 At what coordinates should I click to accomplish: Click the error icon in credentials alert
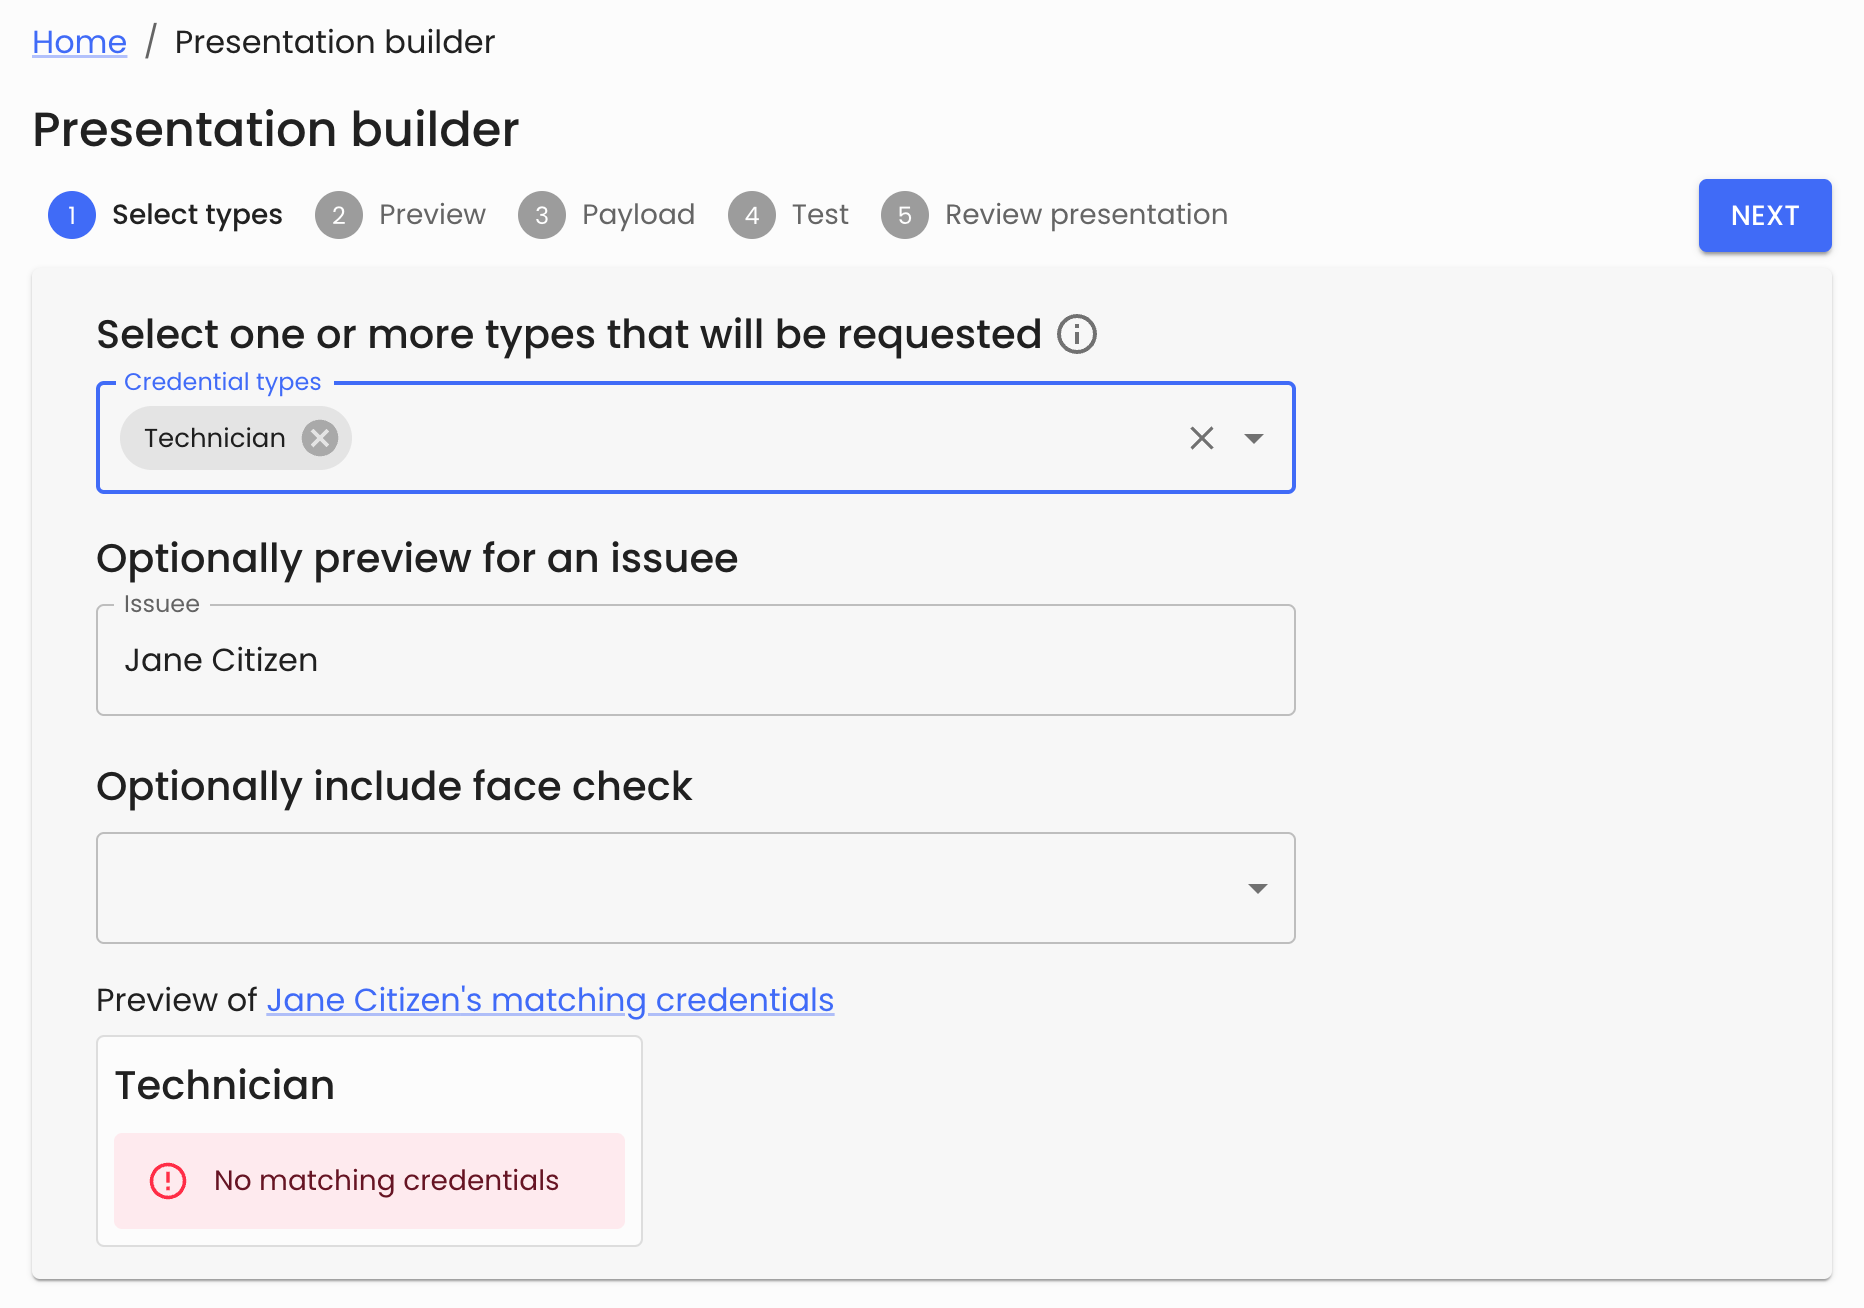click(168, 1181)
